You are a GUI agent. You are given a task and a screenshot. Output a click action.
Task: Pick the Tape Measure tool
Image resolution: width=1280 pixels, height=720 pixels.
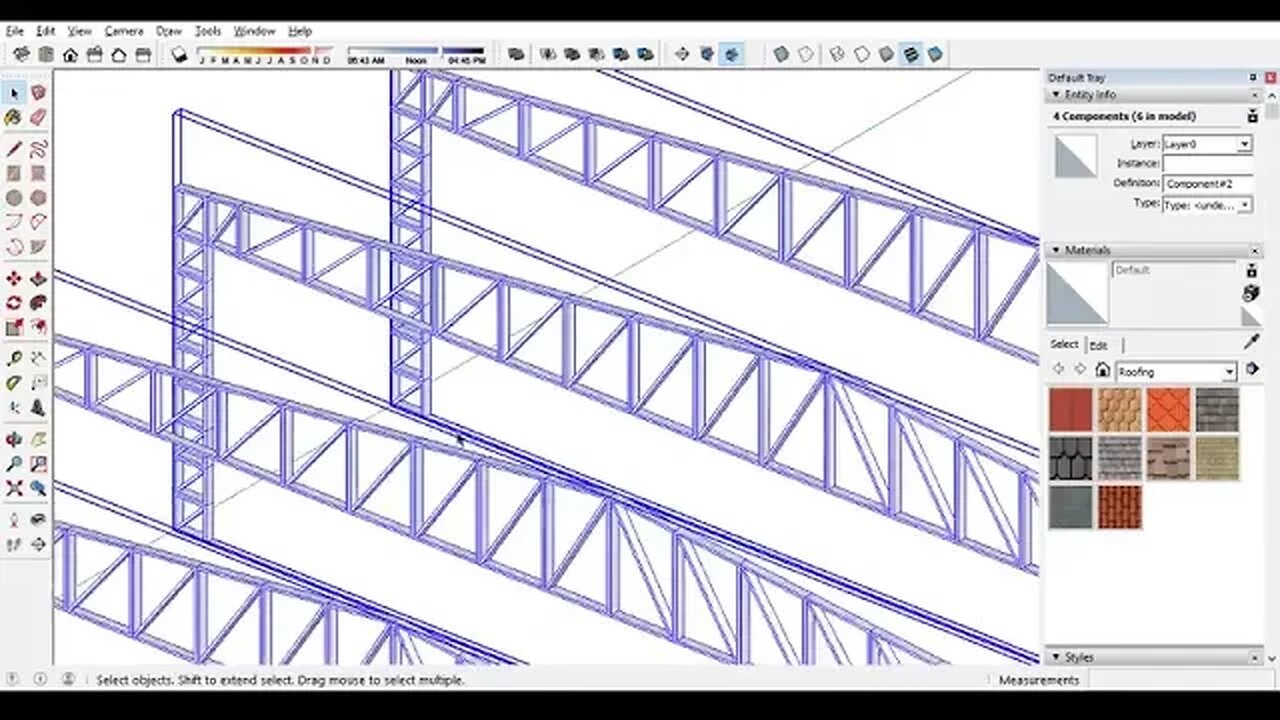[x=14, y=359]
